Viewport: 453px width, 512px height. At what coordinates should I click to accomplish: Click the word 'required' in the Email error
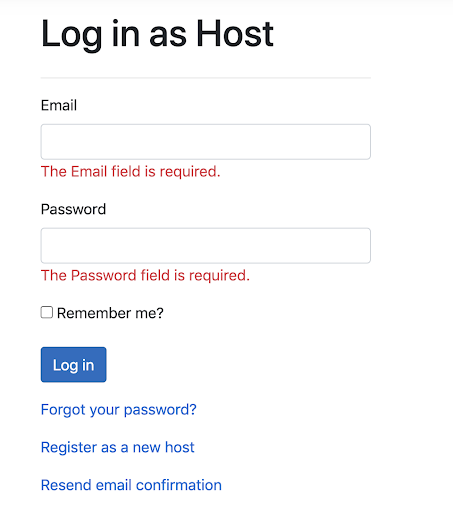click(x=188, y=172)
